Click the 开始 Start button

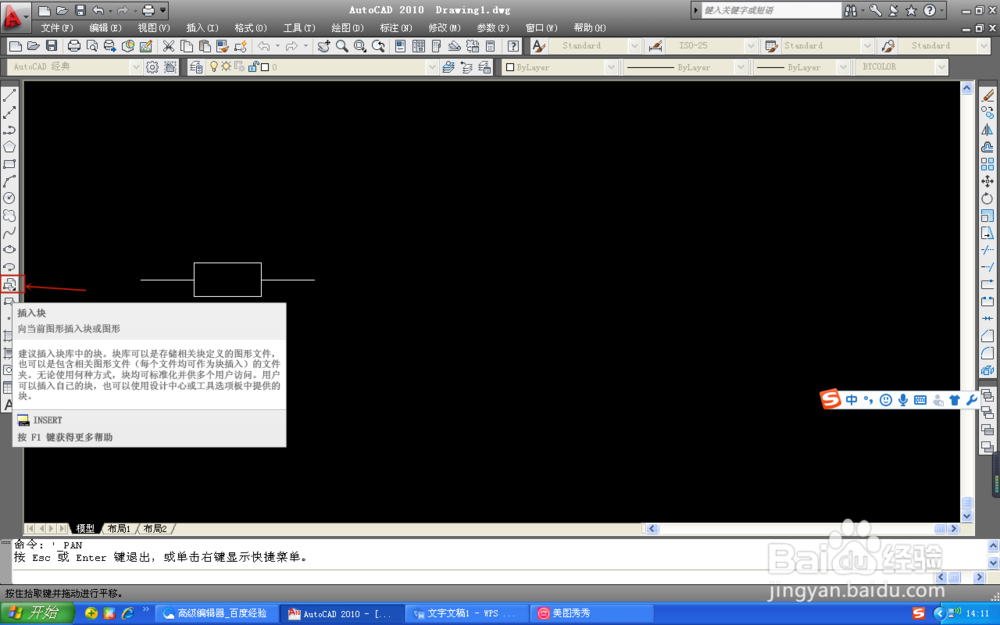click(37, 614)
